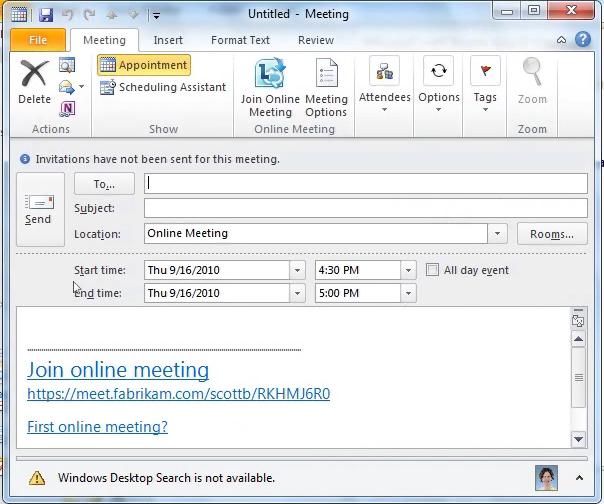Screen dimensions: 604x504
Task: Click the info icon beside invitations message
Action: click(25, 159)
